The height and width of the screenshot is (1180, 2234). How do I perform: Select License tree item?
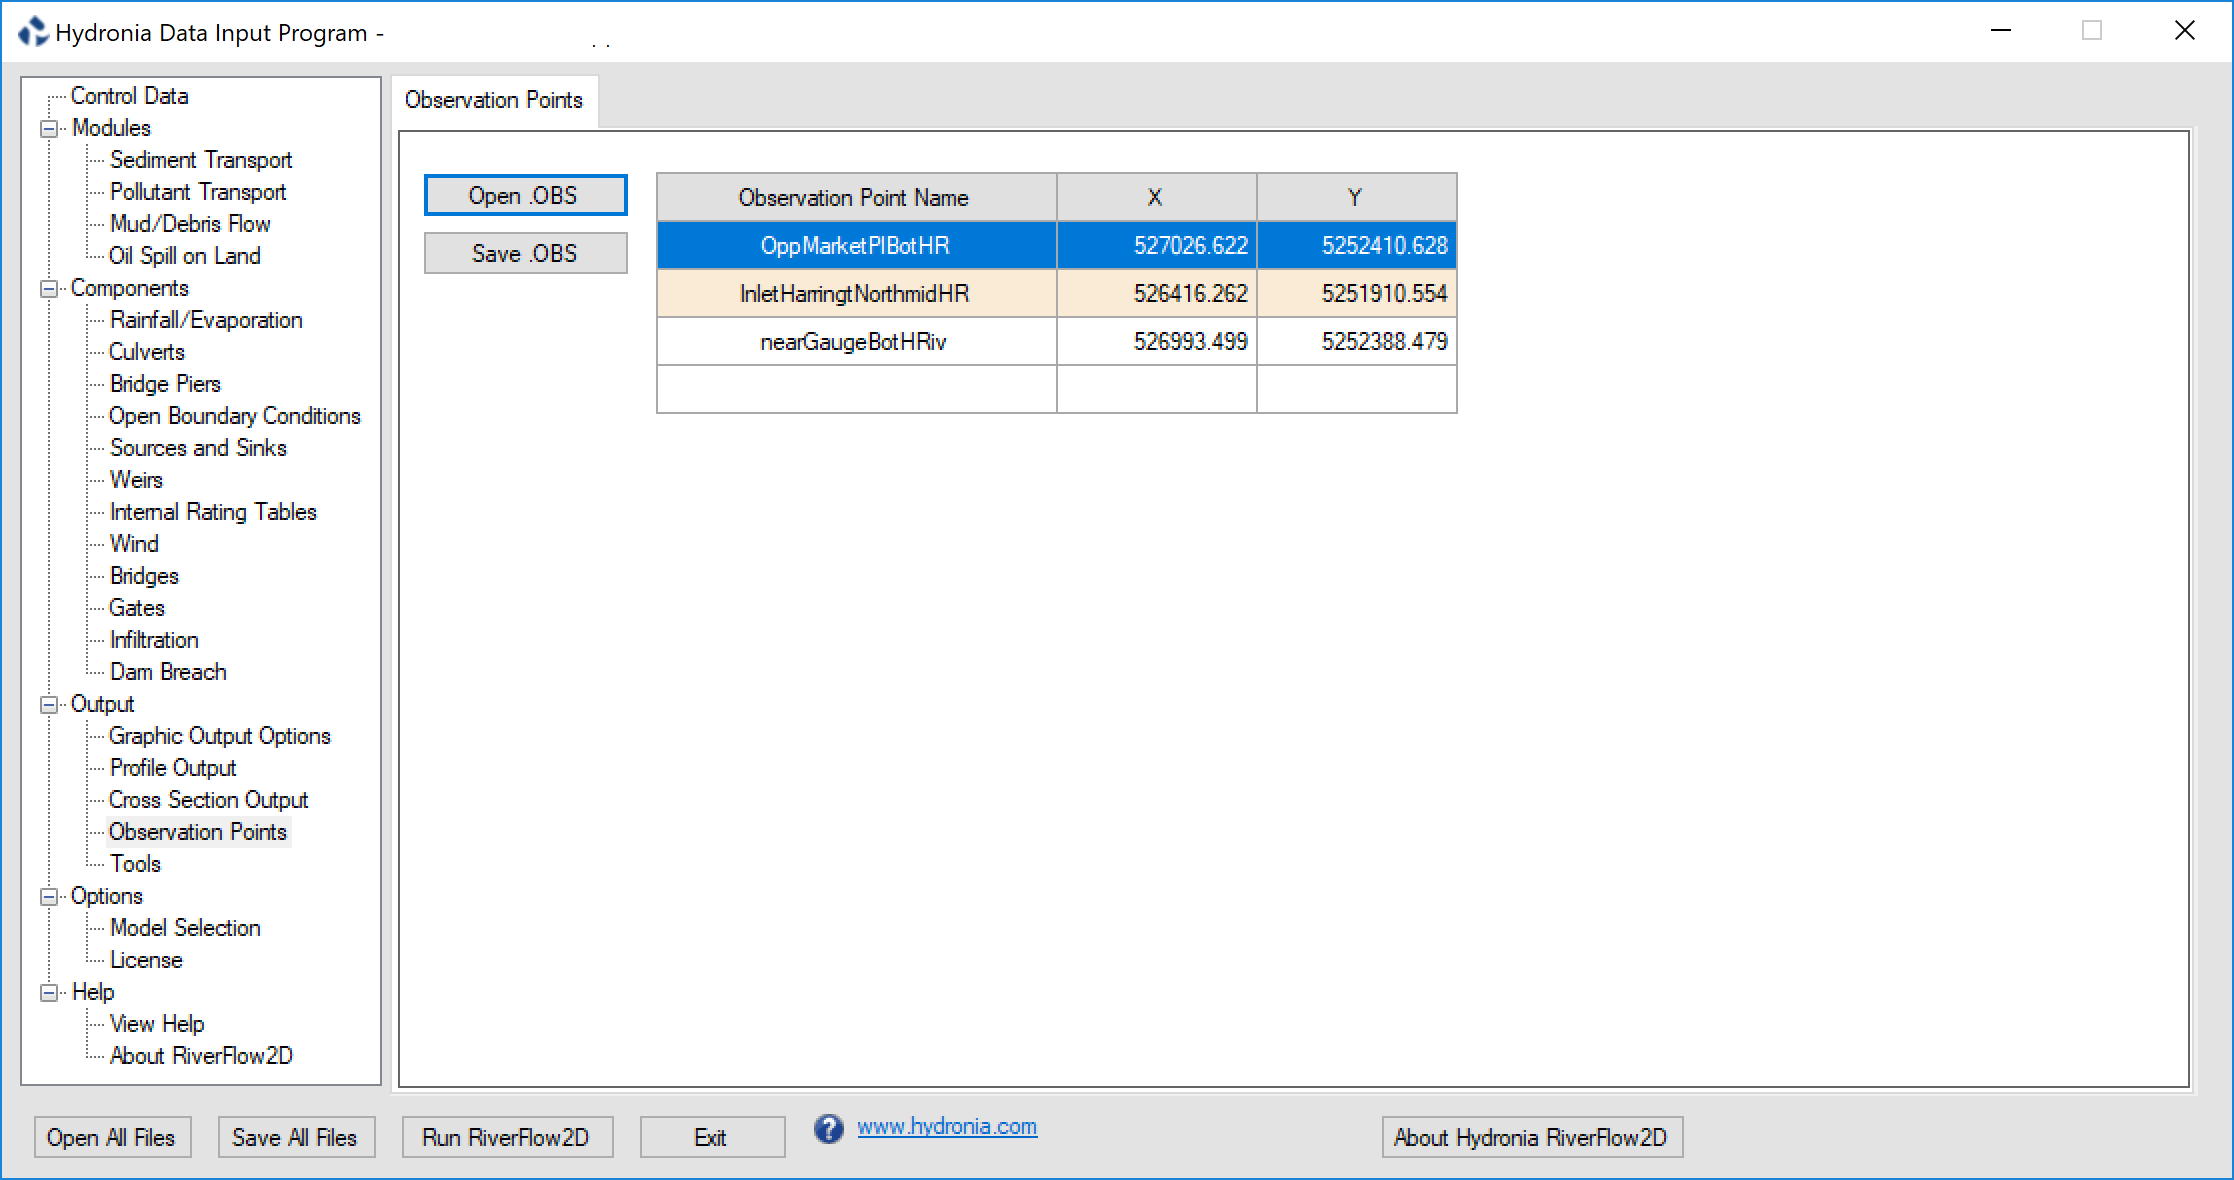click(x=146, y=960)
